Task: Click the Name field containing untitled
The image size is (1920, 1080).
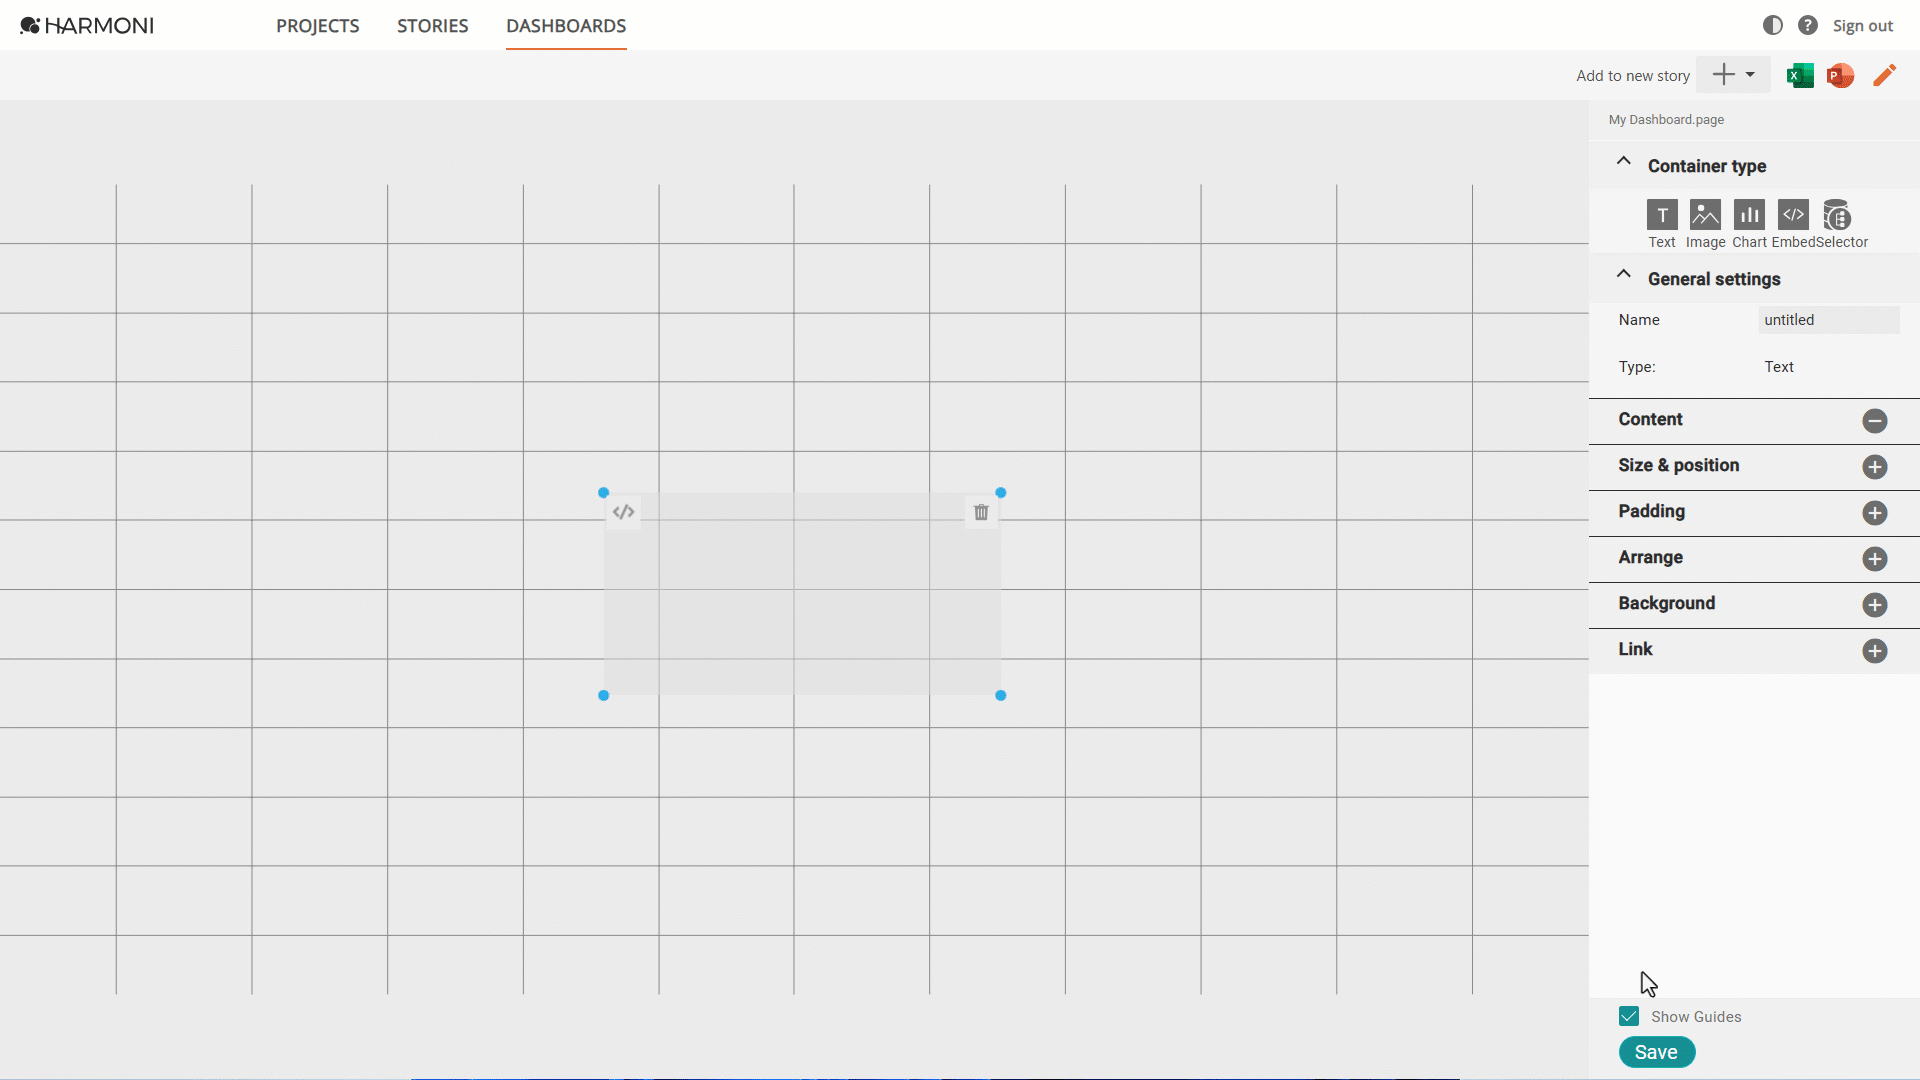Action: pyautogui.click(x=1829, y=320)
